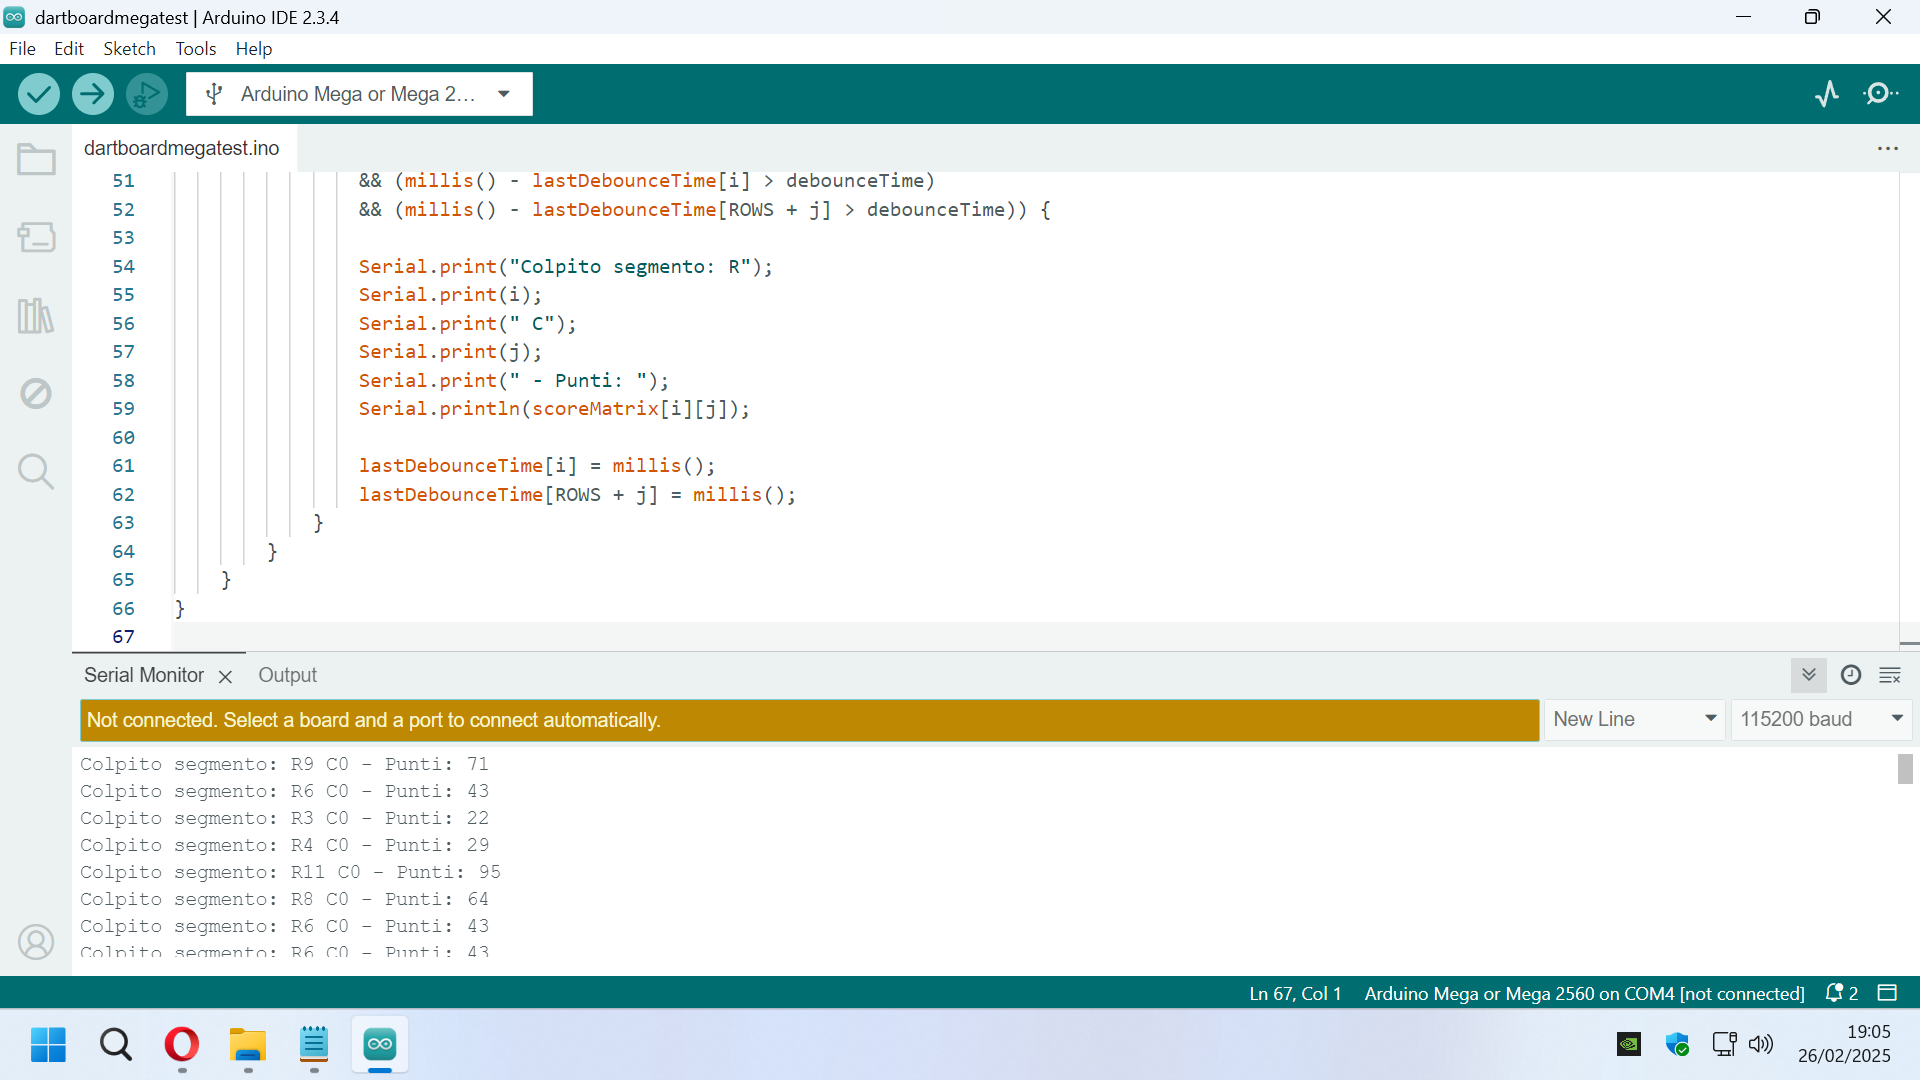Image resolution: width=1920 pixels, height=1080 pixels.
Task: Open the Sketch menu
Action: click(129, 49)
